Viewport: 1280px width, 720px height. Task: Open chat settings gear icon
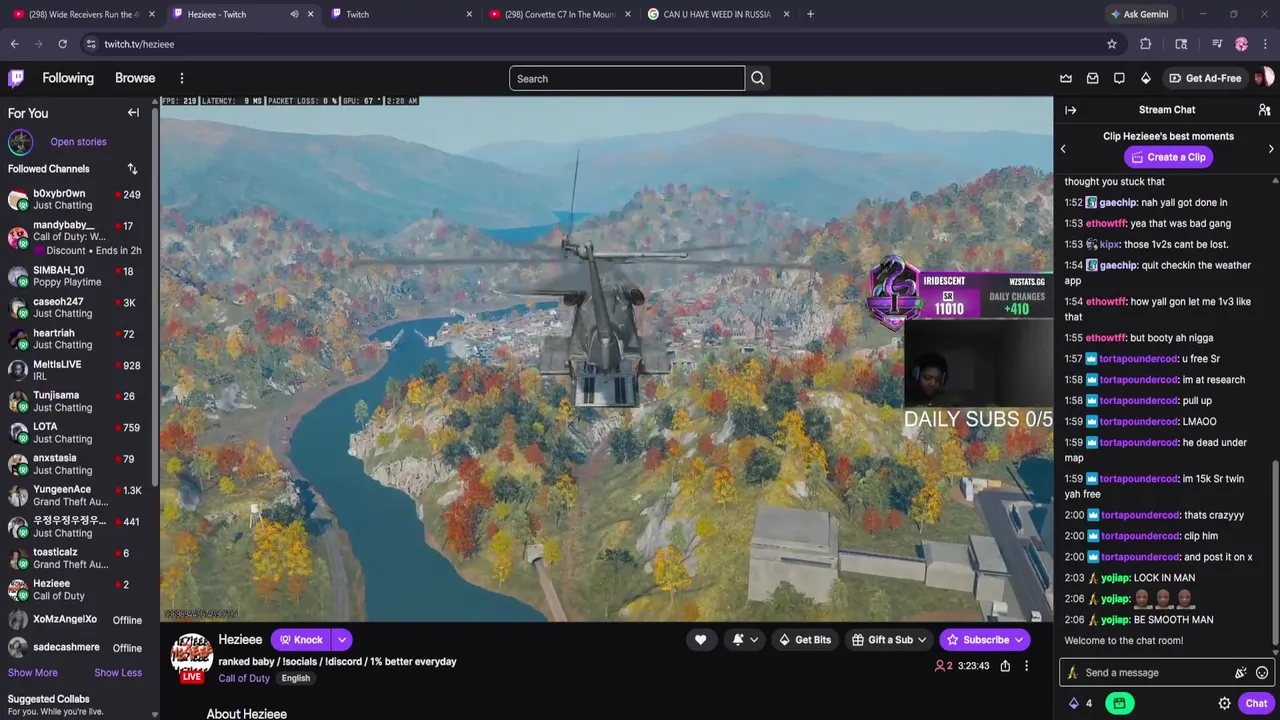click(x=1224, y=704)
